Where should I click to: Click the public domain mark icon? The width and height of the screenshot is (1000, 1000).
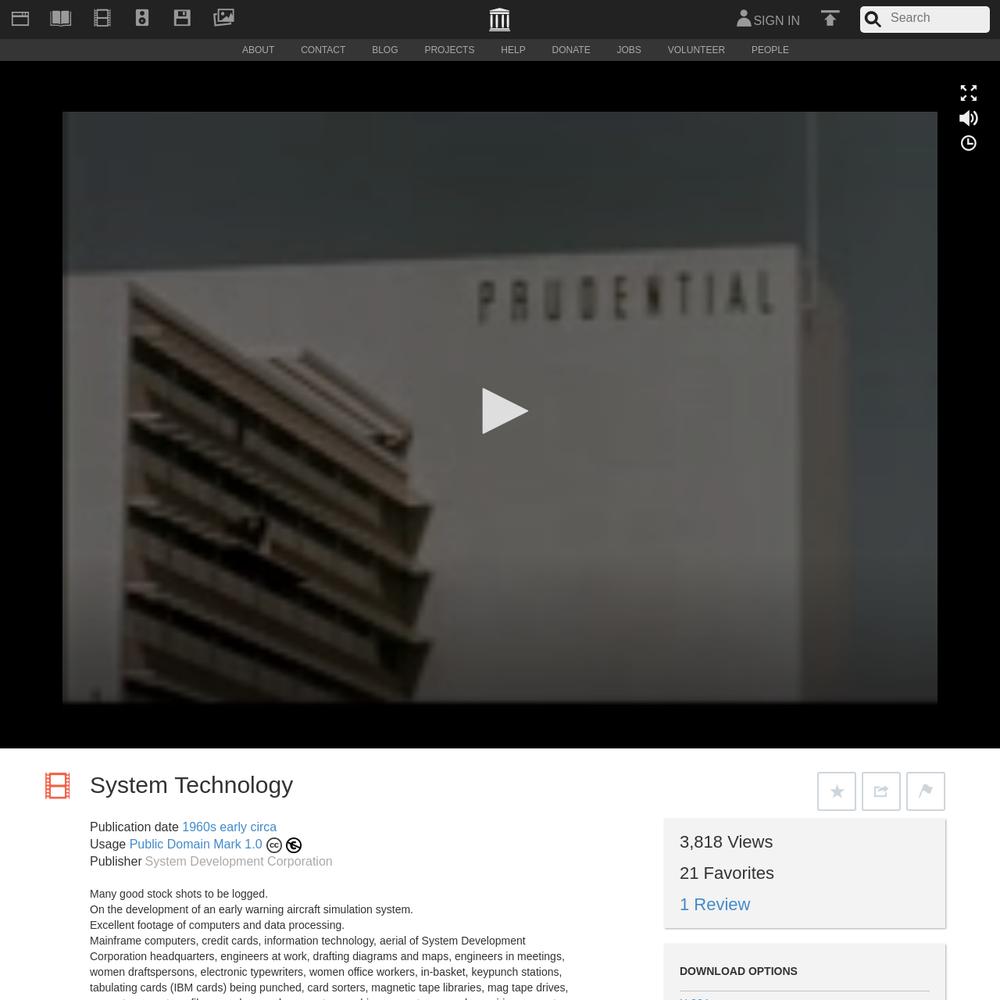[294, 845]
